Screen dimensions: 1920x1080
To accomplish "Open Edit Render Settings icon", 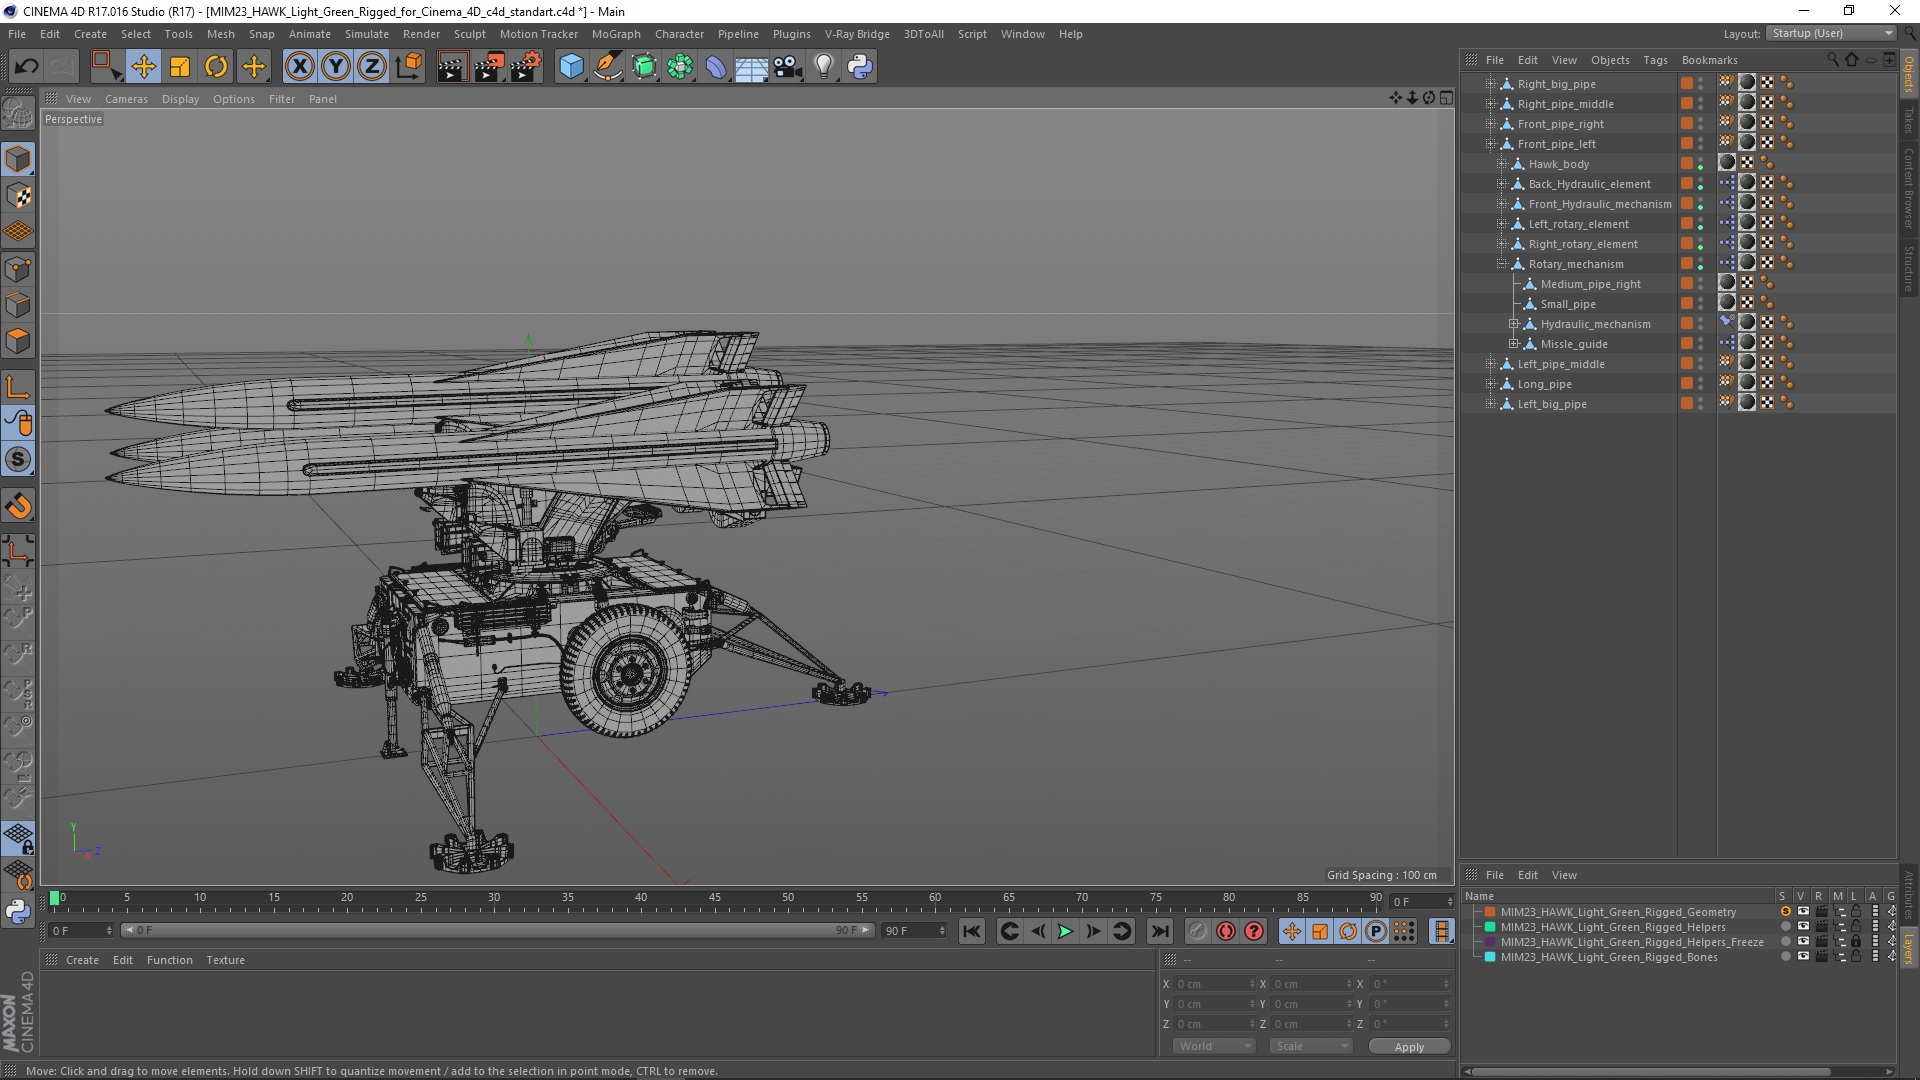I will coord(526,67).
